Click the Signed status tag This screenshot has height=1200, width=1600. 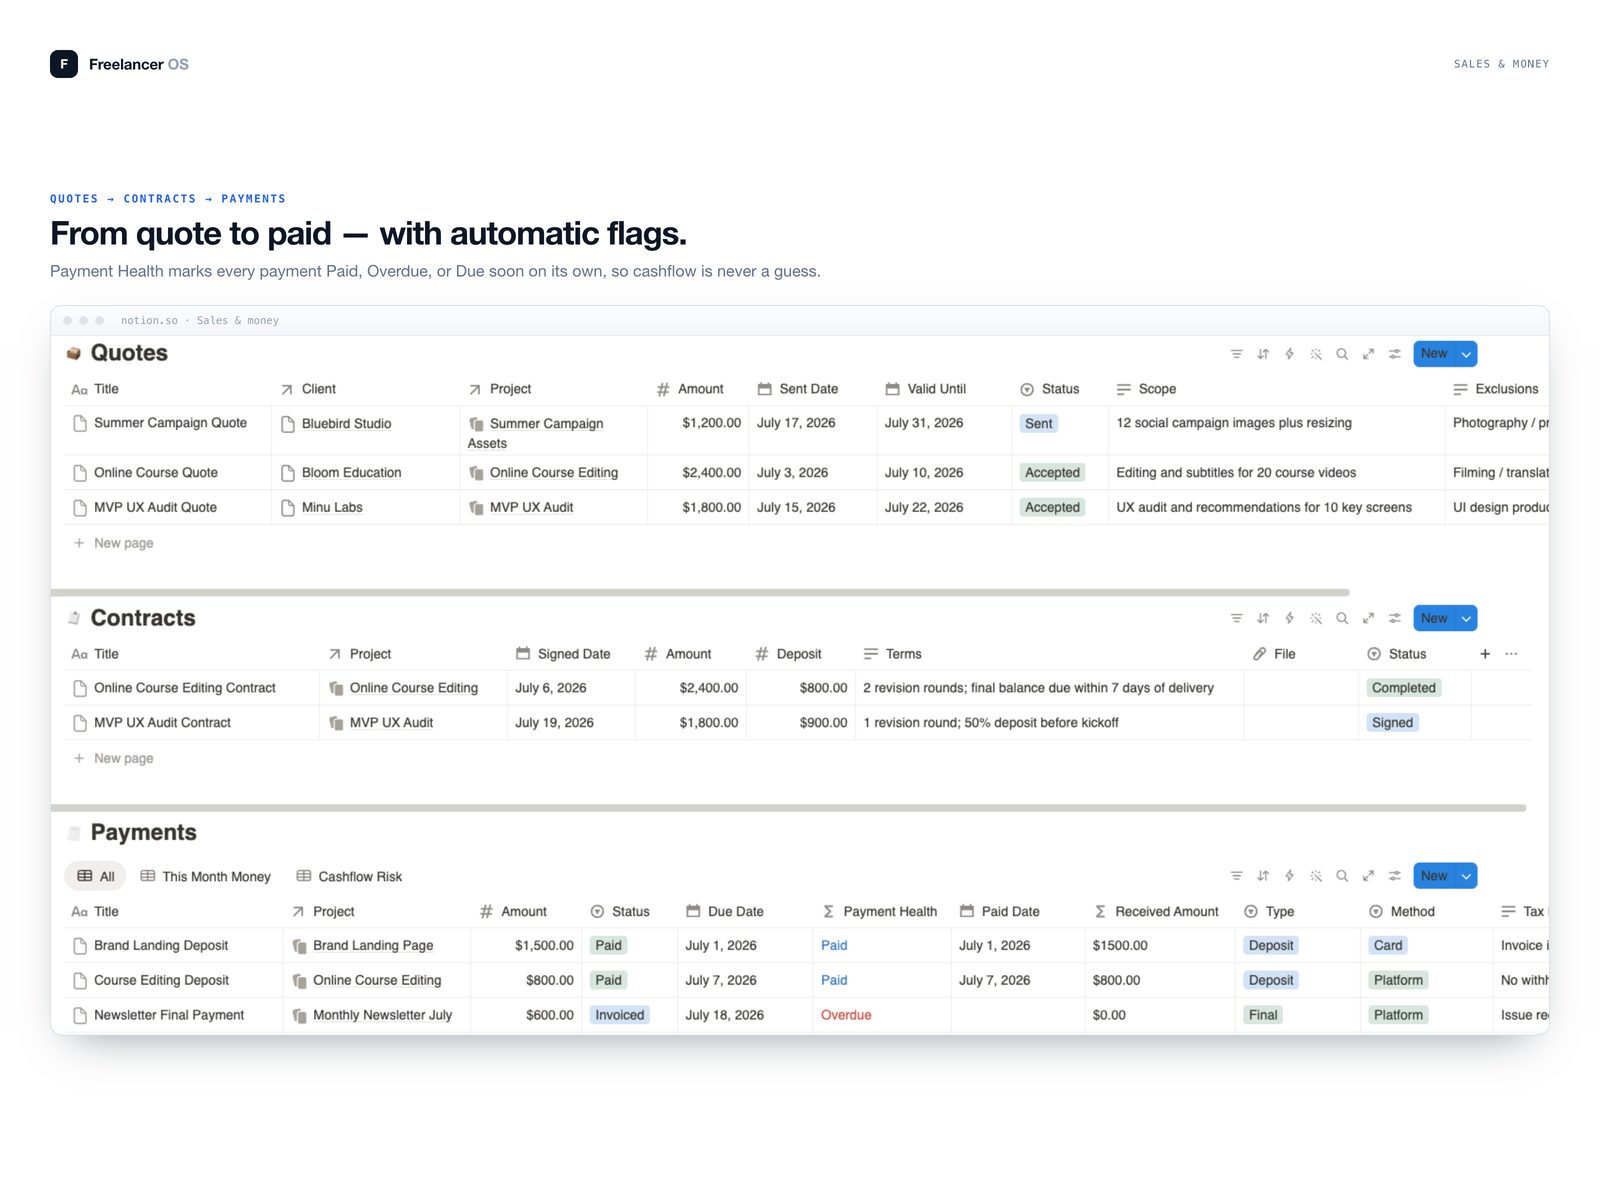[x=1392, y=723]
